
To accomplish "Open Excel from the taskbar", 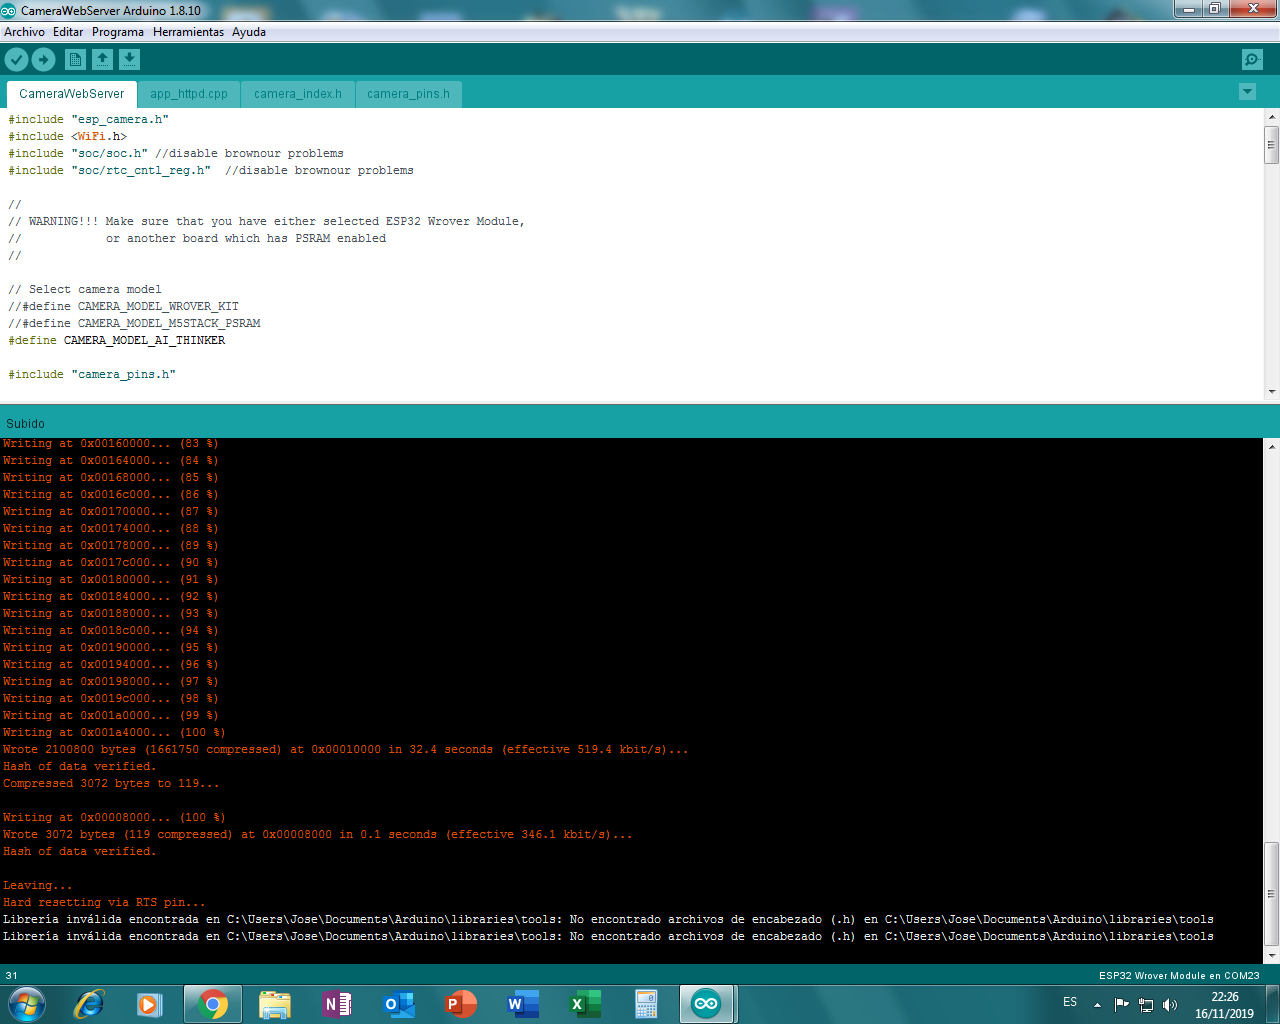I will point(585,1004).
